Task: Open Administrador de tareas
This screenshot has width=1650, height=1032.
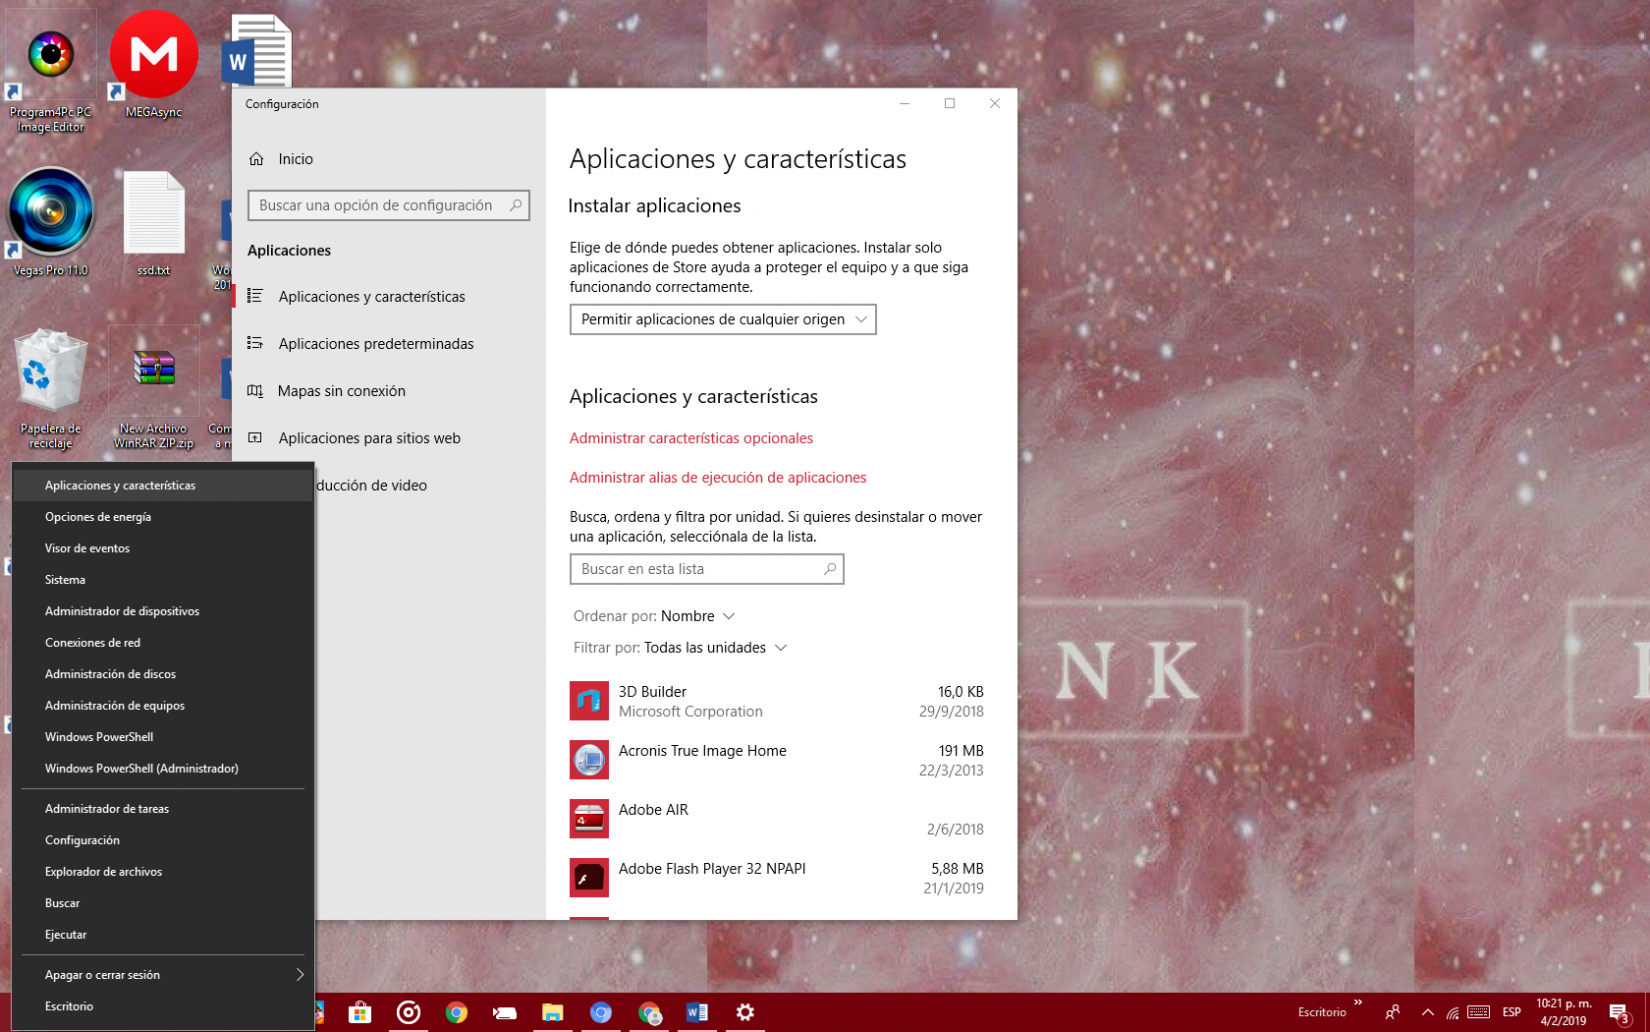Action: (x=163, y=809)
